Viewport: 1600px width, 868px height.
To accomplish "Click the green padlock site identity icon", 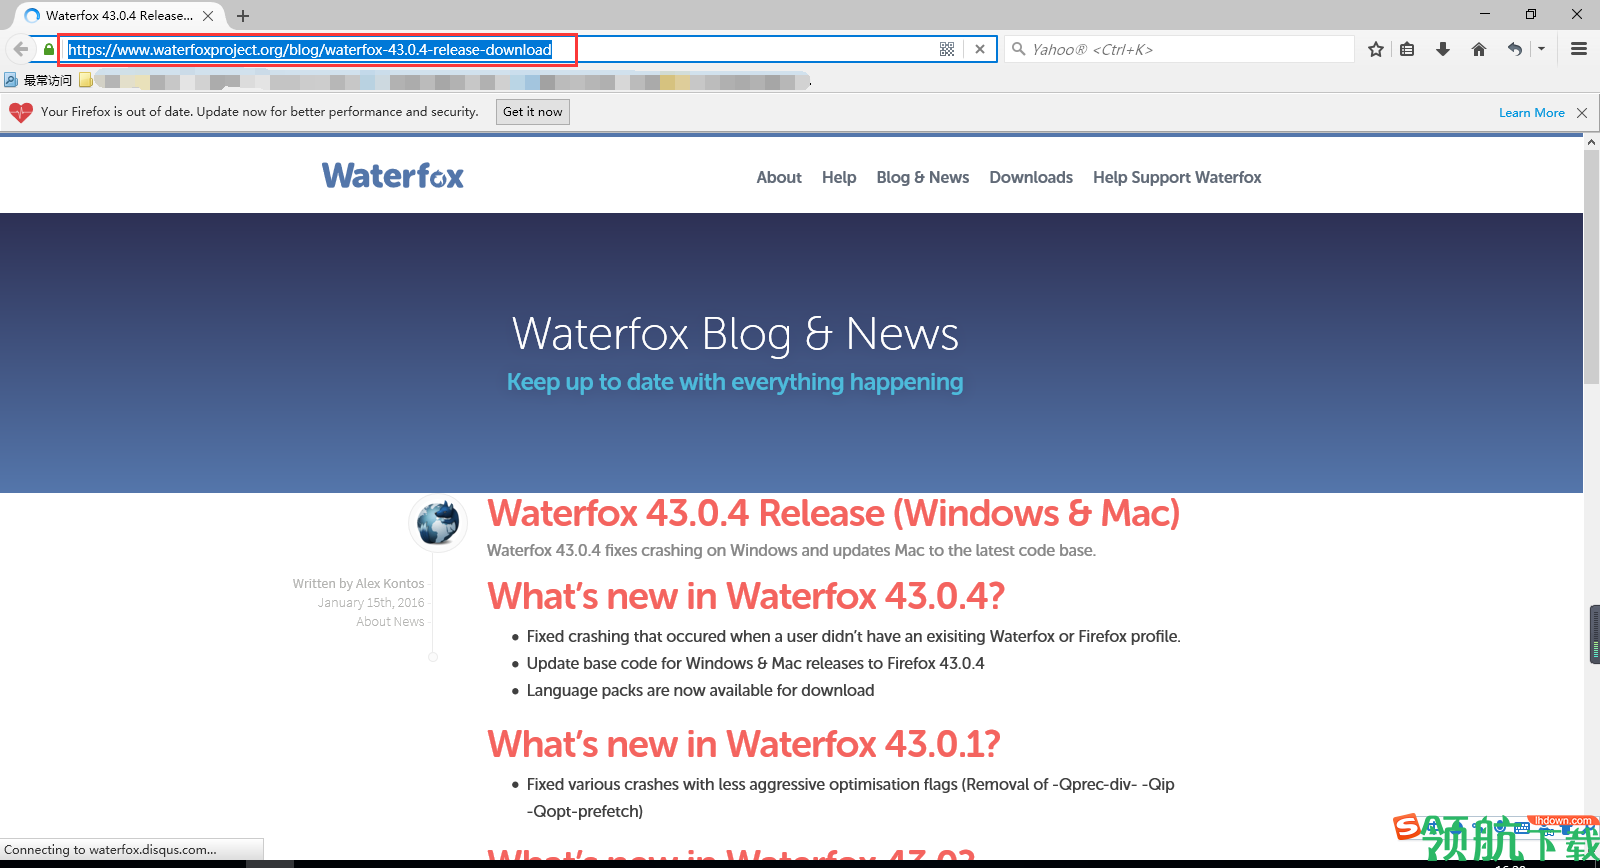I will 49,49.
